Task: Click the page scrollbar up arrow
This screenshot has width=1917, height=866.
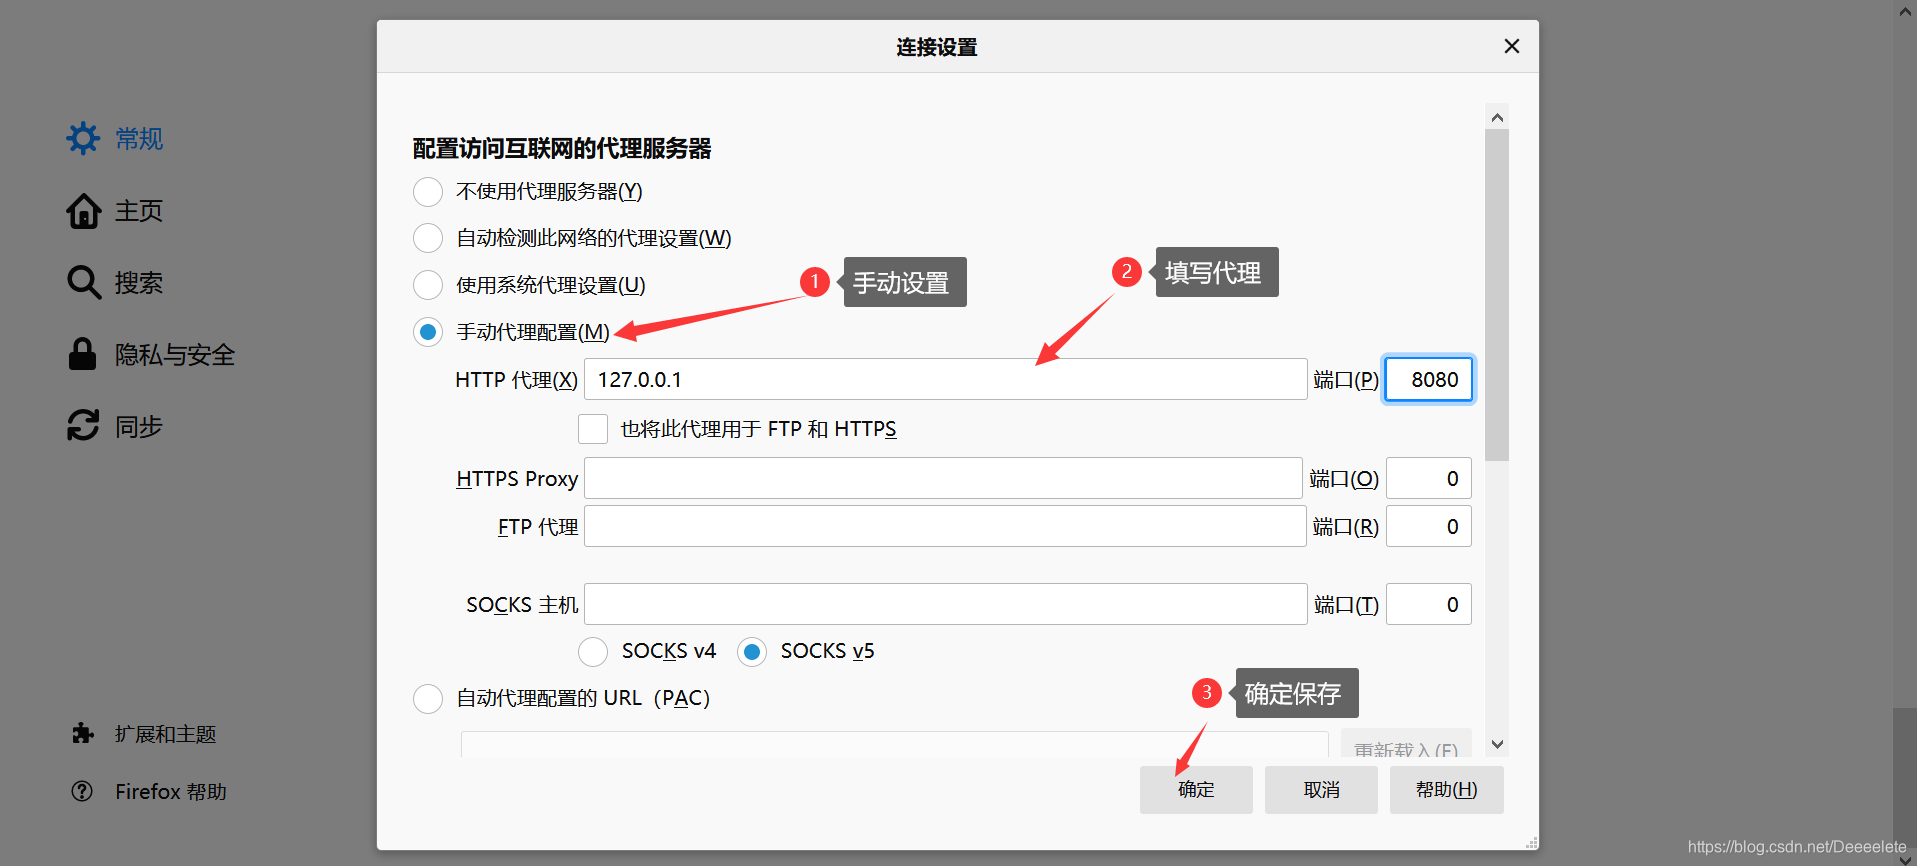Action: [x=1904, y=12]
